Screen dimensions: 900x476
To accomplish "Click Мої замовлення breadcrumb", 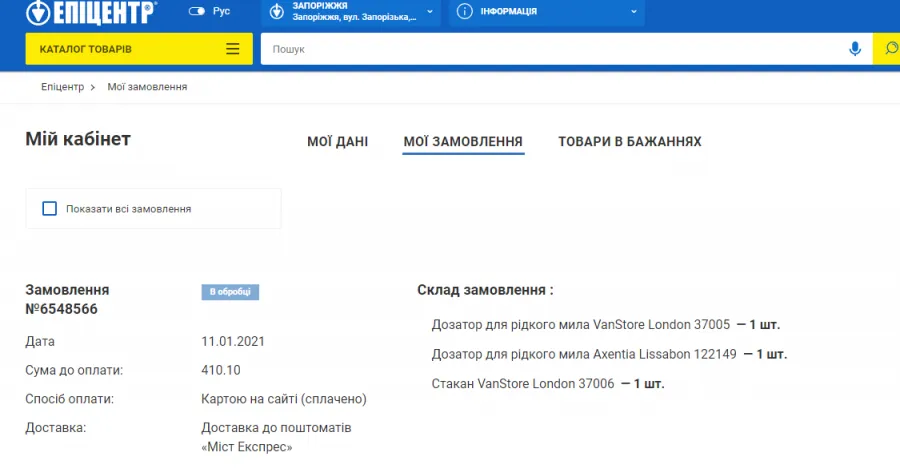I will click(148, 87).
